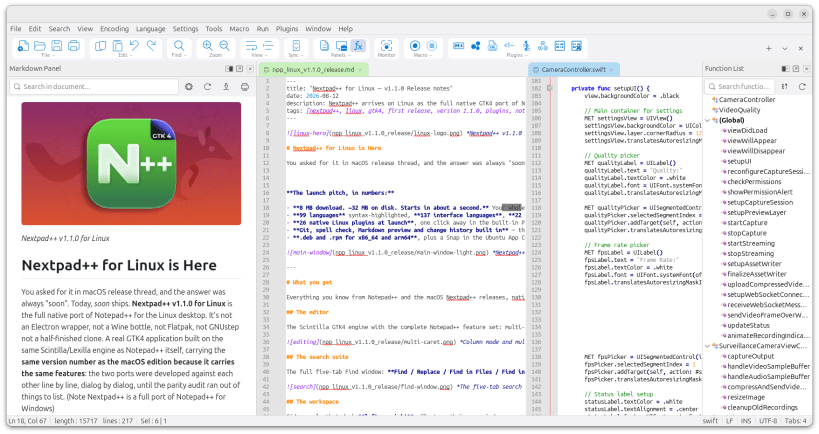Image resolution: width=819 pixels, height=434 pixels.
Task: Switch to CameraController.swift tab
Action: [x=574, y=69]
